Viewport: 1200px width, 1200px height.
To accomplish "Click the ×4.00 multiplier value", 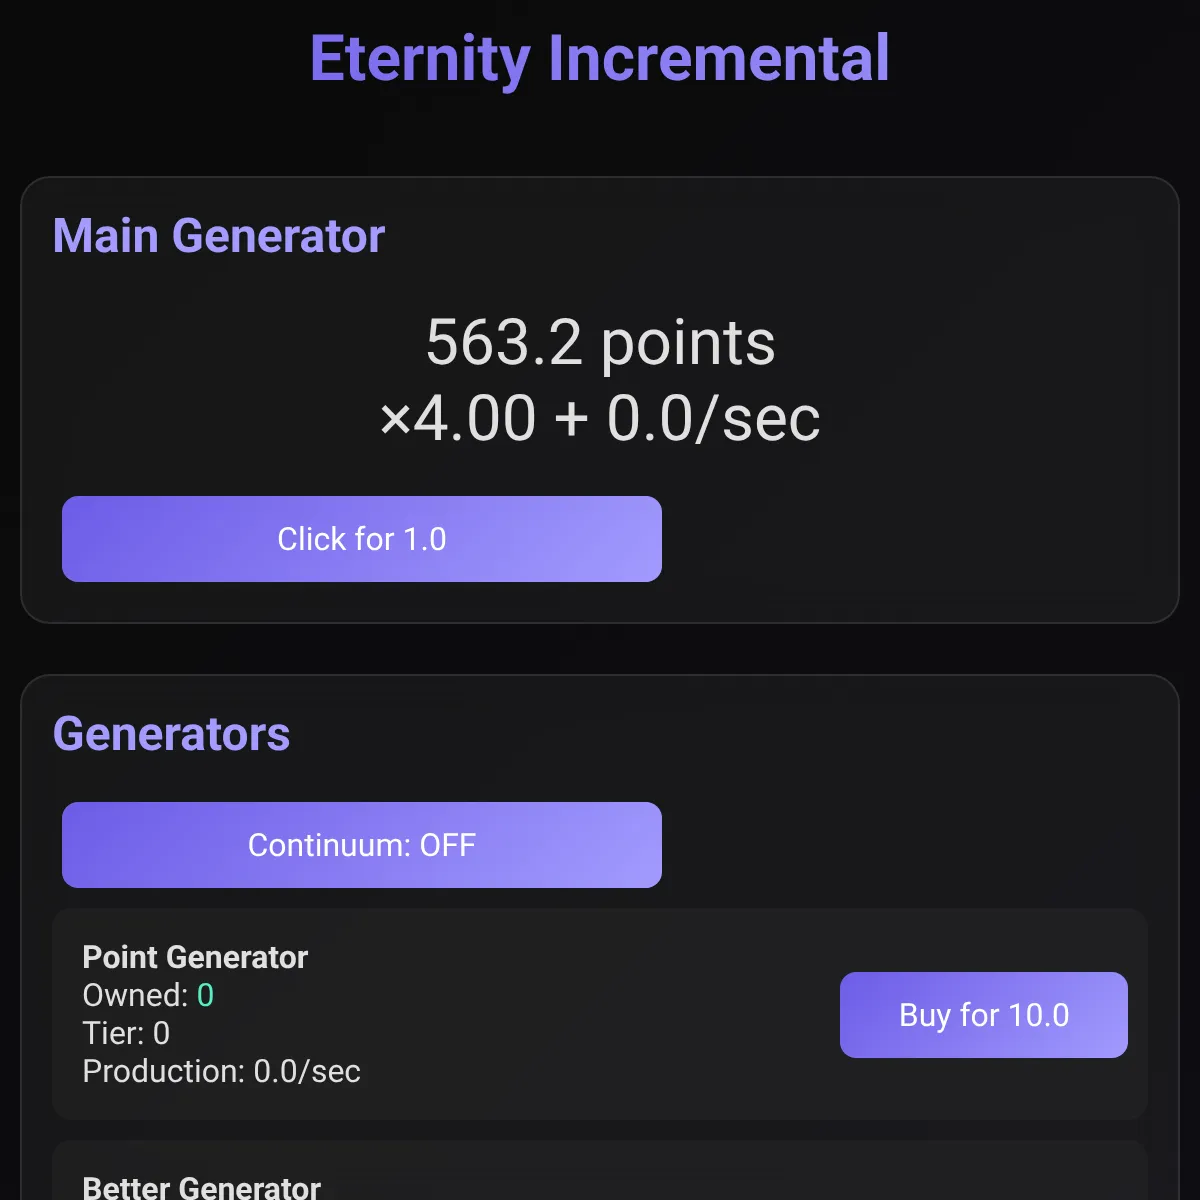I will click(x=457, y=418).
